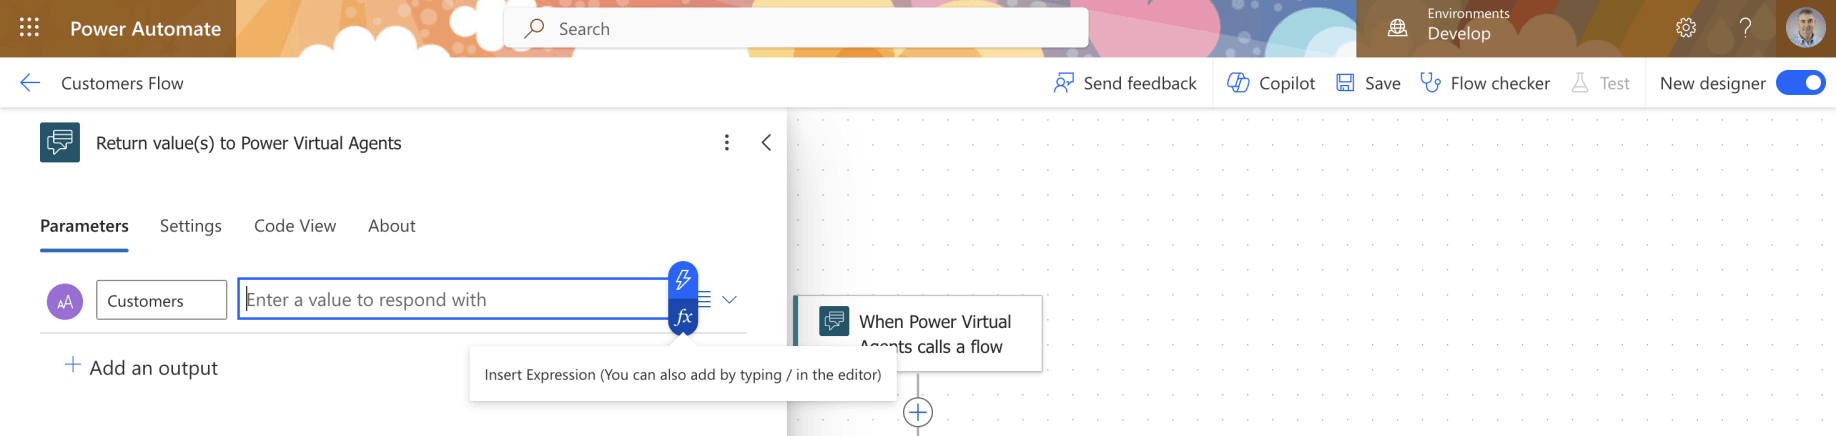Collapse the action panel with the chevron
The height and width of the screenshot is (436, 1836).
coord(766,143)
